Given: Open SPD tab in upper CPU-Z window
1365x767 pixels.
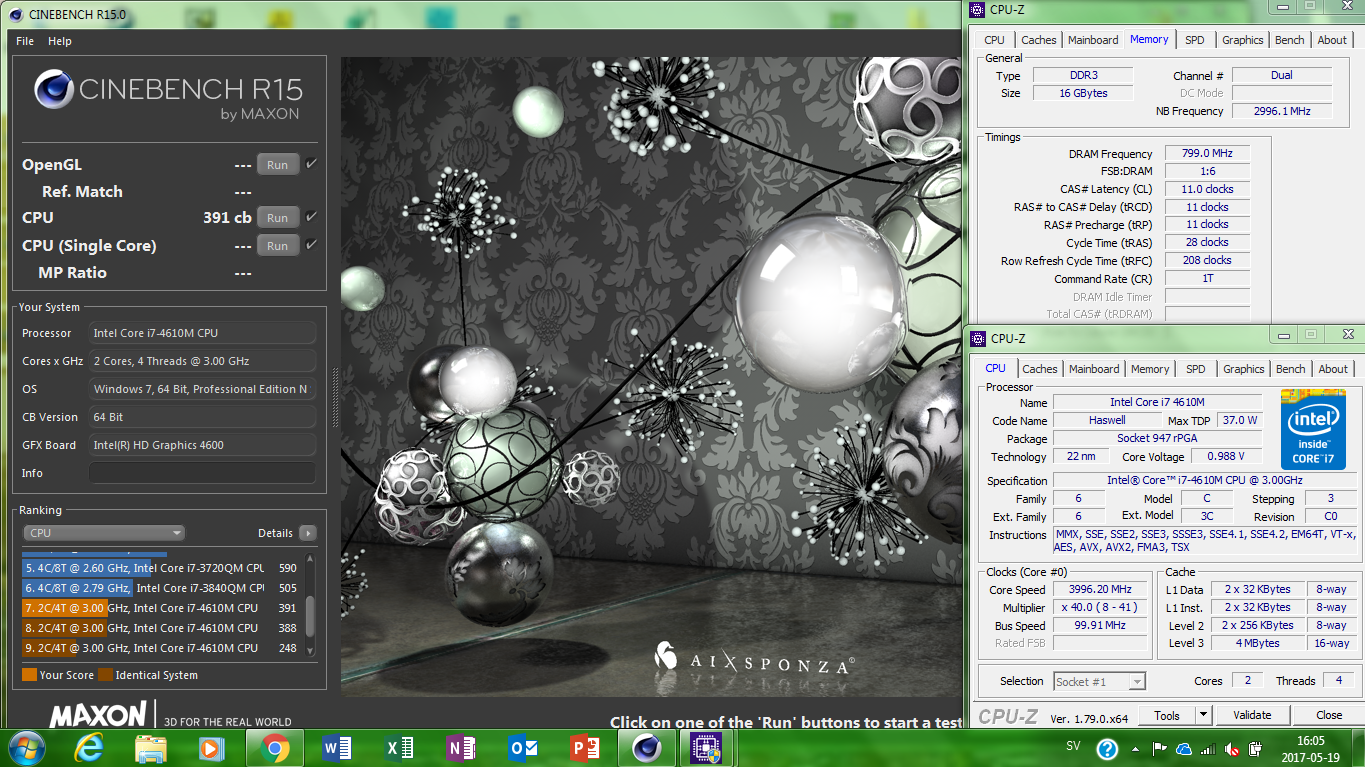Looking at the screenshot, I should coord(1195,40).
